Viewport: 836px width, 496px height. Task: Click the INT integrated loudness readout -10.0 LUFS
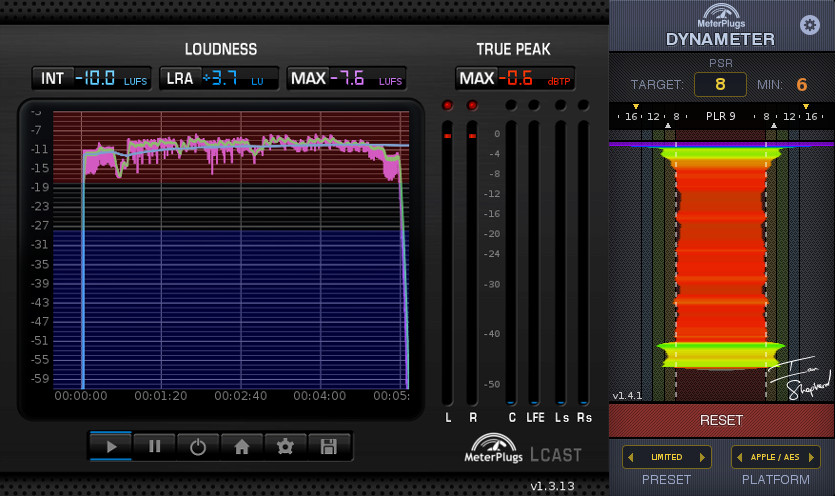[92, 78]
